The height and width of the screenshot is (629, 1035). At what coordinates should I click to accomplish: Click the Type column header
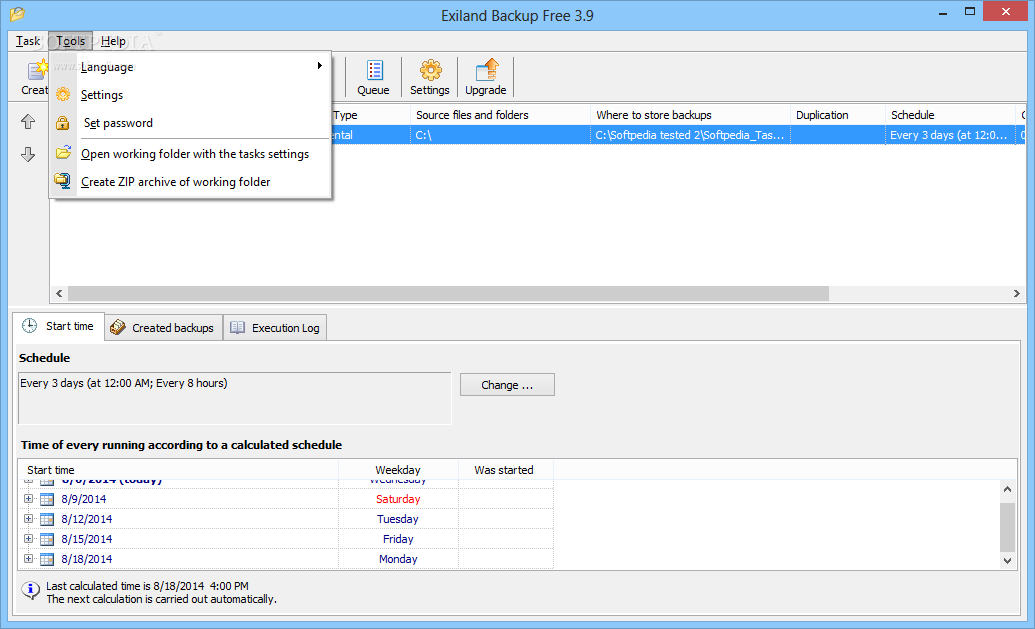tap(370, 115)
